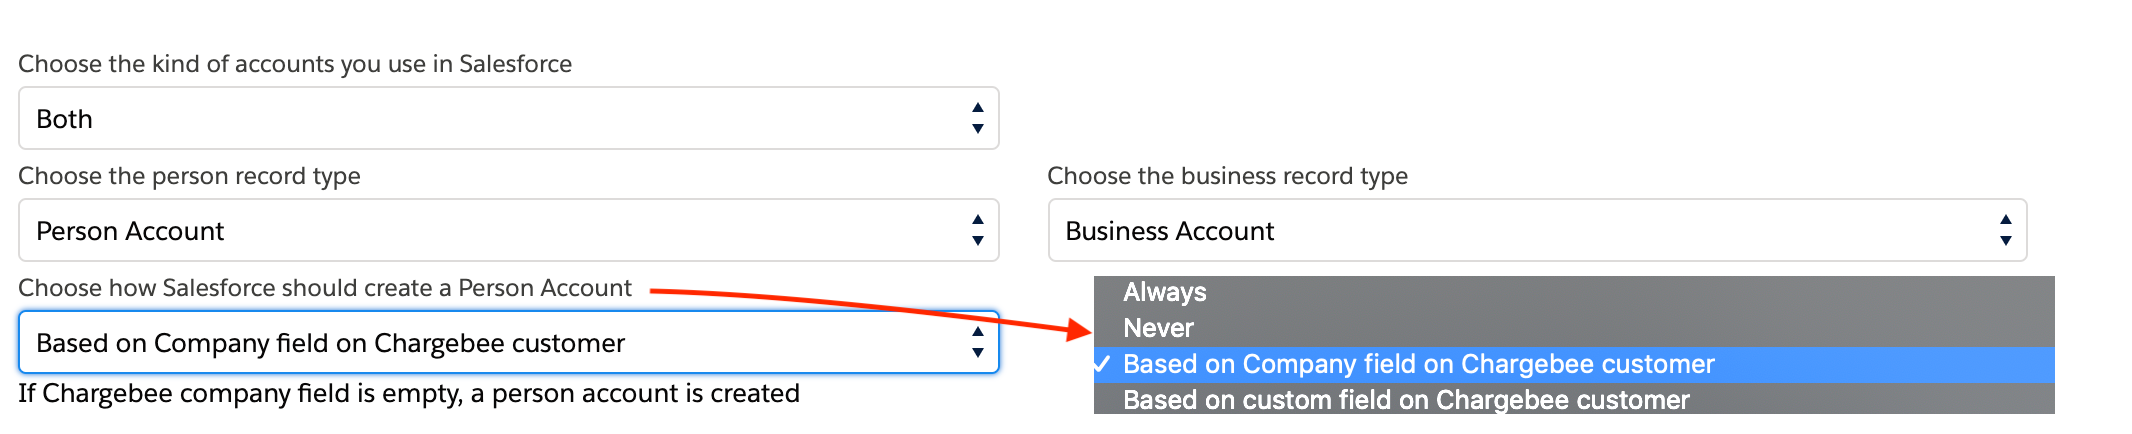Choose highlighted Based on Company field option
The image size is (2132, 434).
1418,364
